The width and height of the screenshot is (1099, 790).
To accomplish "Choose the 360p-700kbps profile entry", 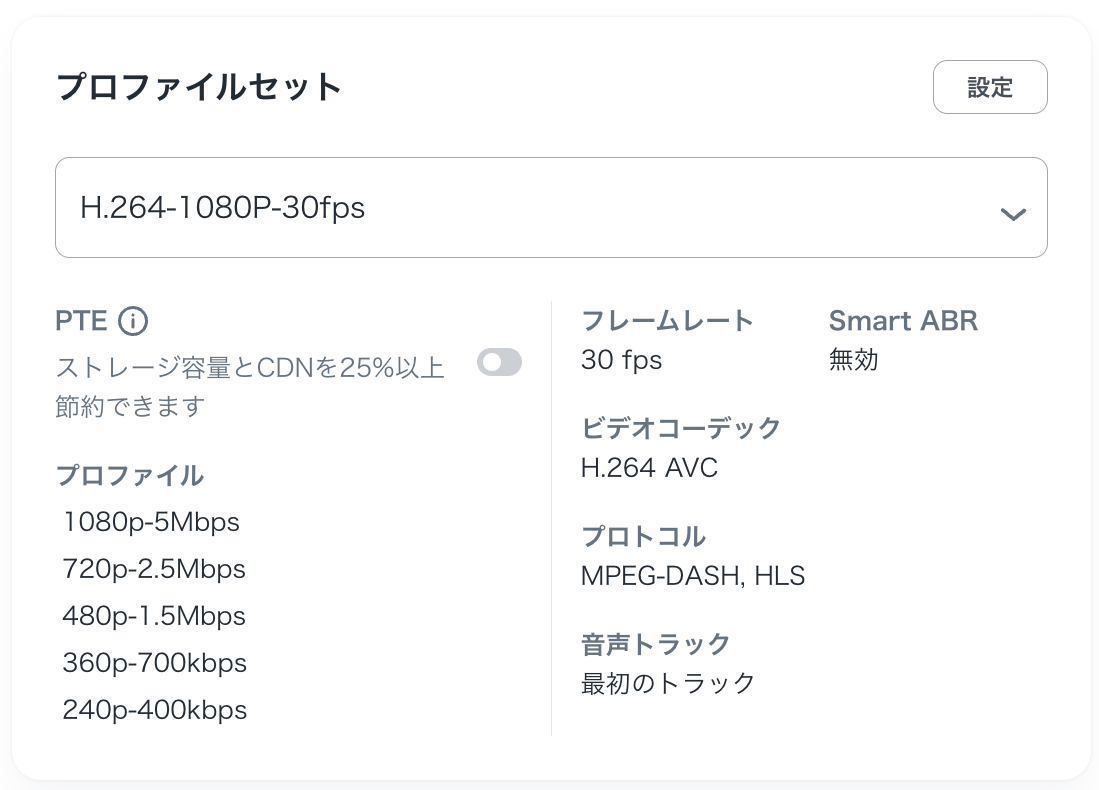I will click(x=155, y=663).
